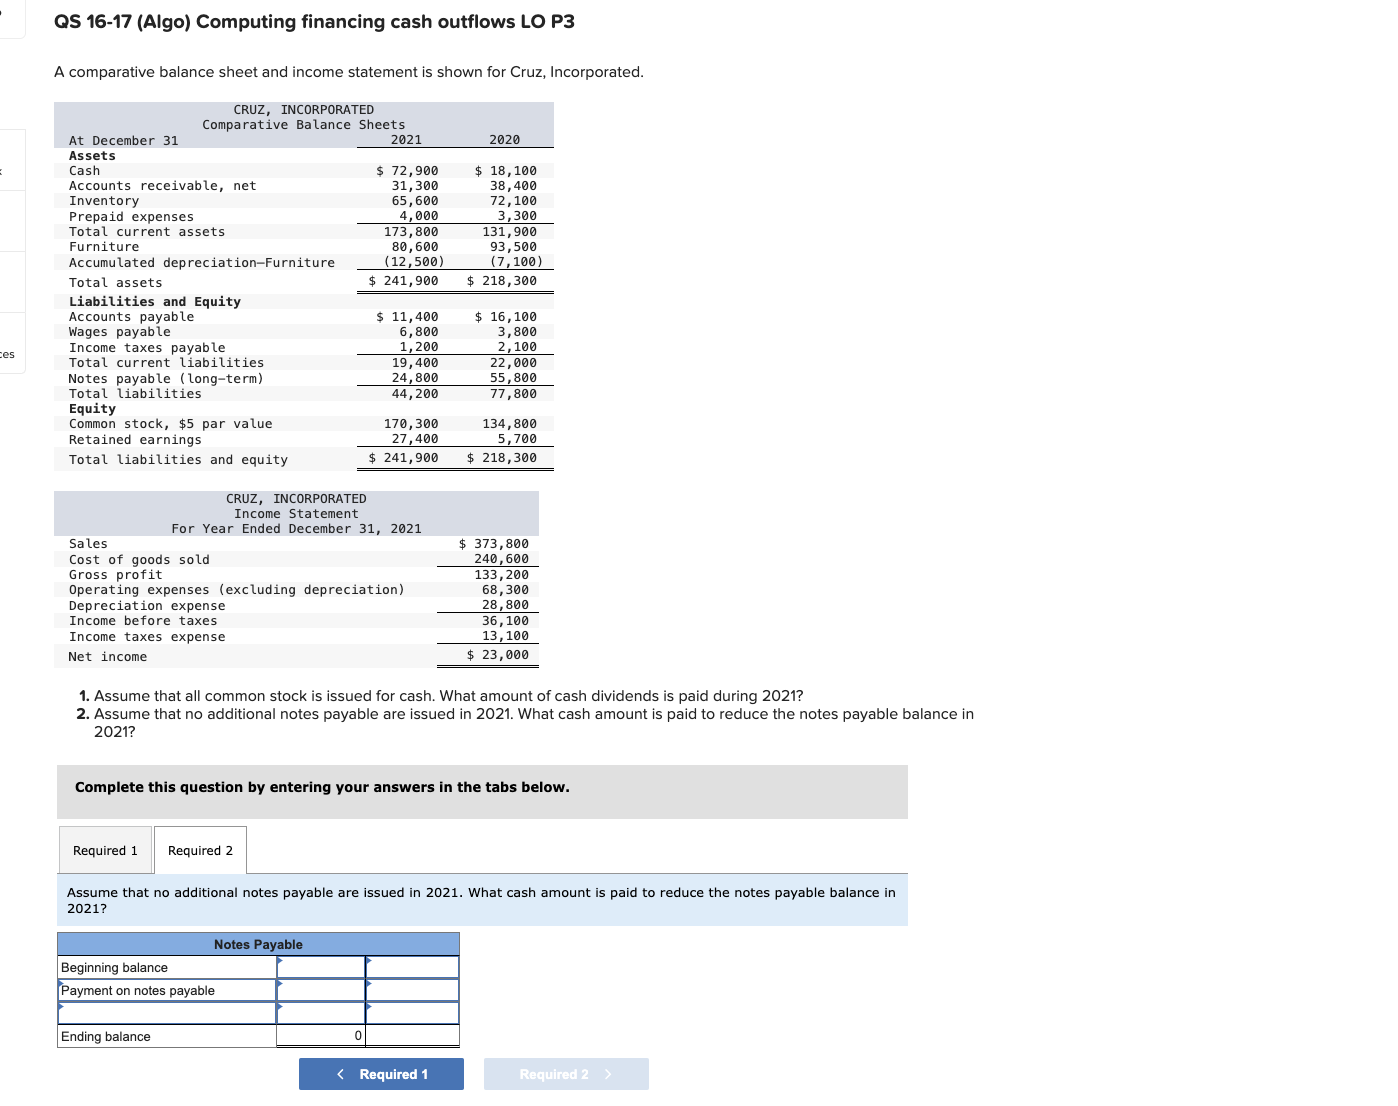Click the Notes Payable table header
The height and width of the screenshot is (1106, 1398).
258,944
